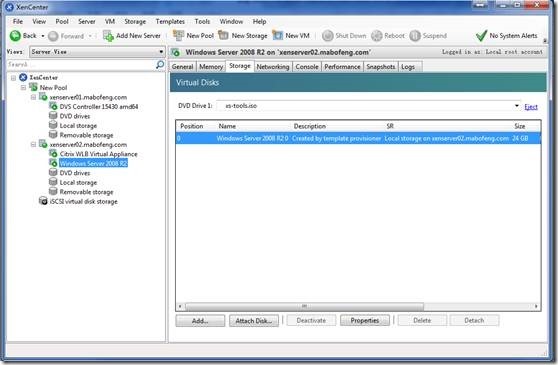Click the No System Alerts checkmark
This screenshot has height=365, width=558.
(x=481, y=36)
